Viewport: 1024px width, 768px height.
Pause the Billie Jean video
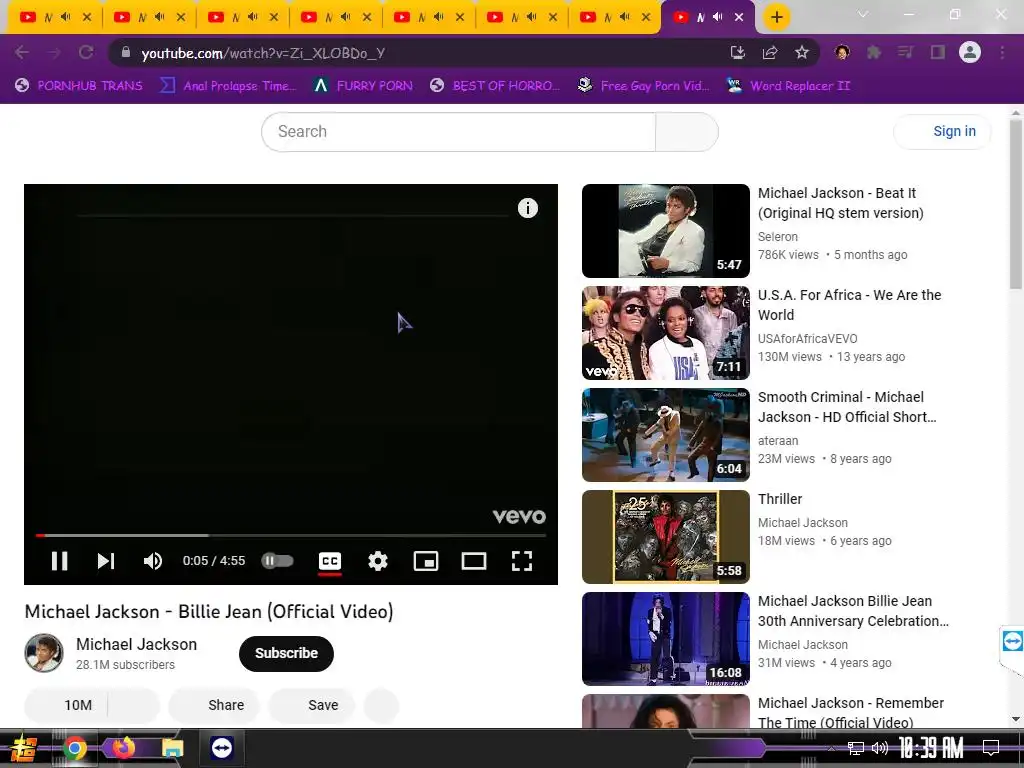pos(59,561)
